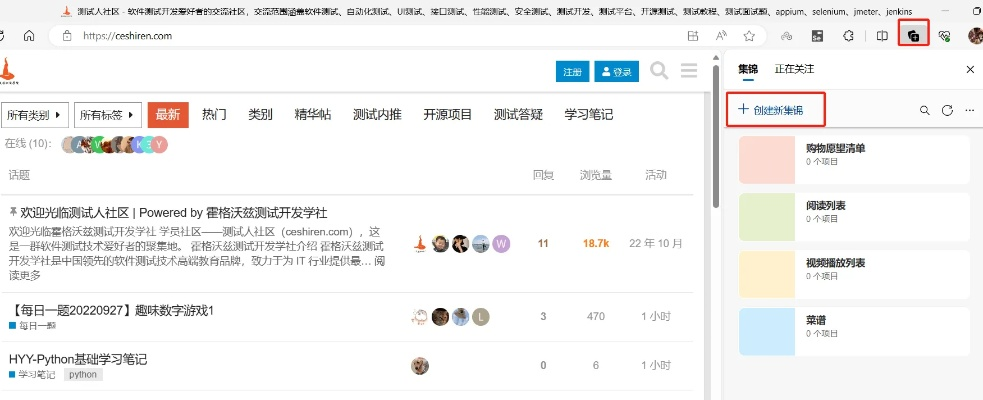Switch to the 正在关注 tab
983x400 pixels.
point(794,69)
